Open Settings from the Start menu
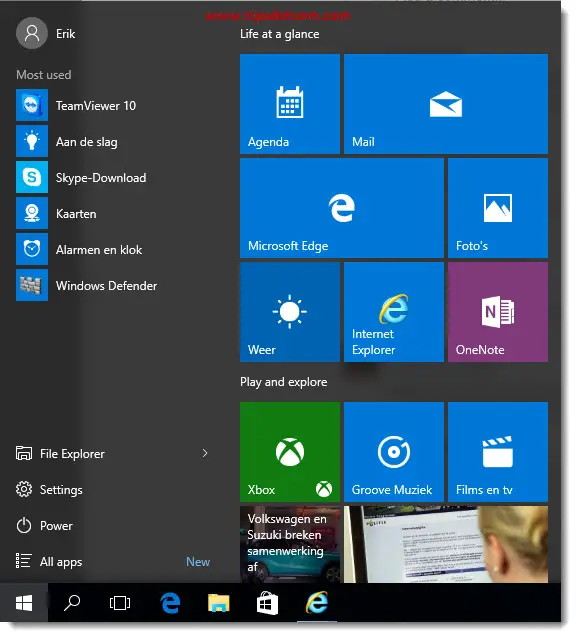The width and height of the screenshot is (576, 637). [x=49, y=490]
